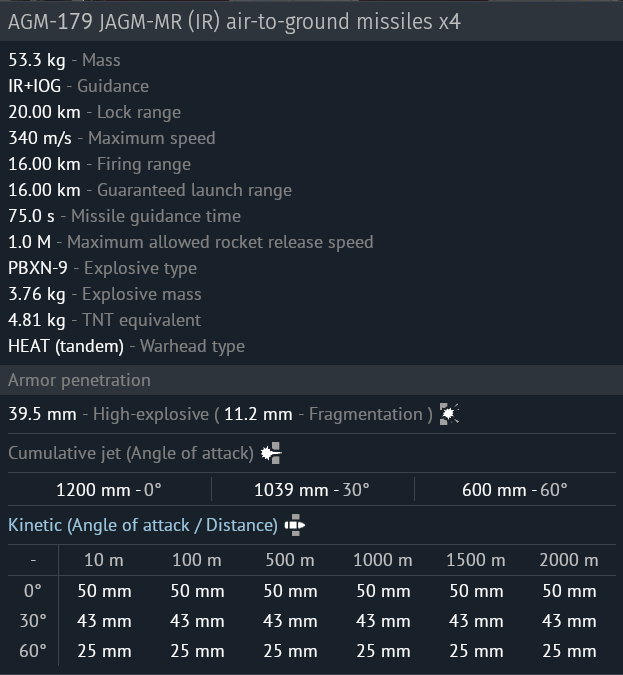
Task: Select the 'IR+IOG' guidance value
Action: click(x=34, y=86)
